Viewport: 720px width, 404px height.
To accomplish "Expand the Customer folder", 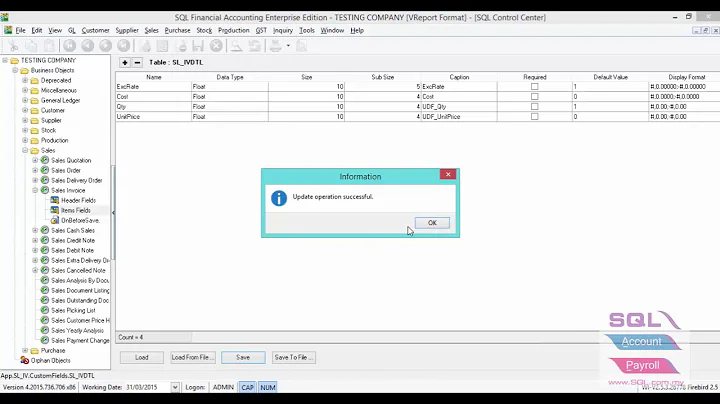I will pyautogui.click(x=25, y=111).
